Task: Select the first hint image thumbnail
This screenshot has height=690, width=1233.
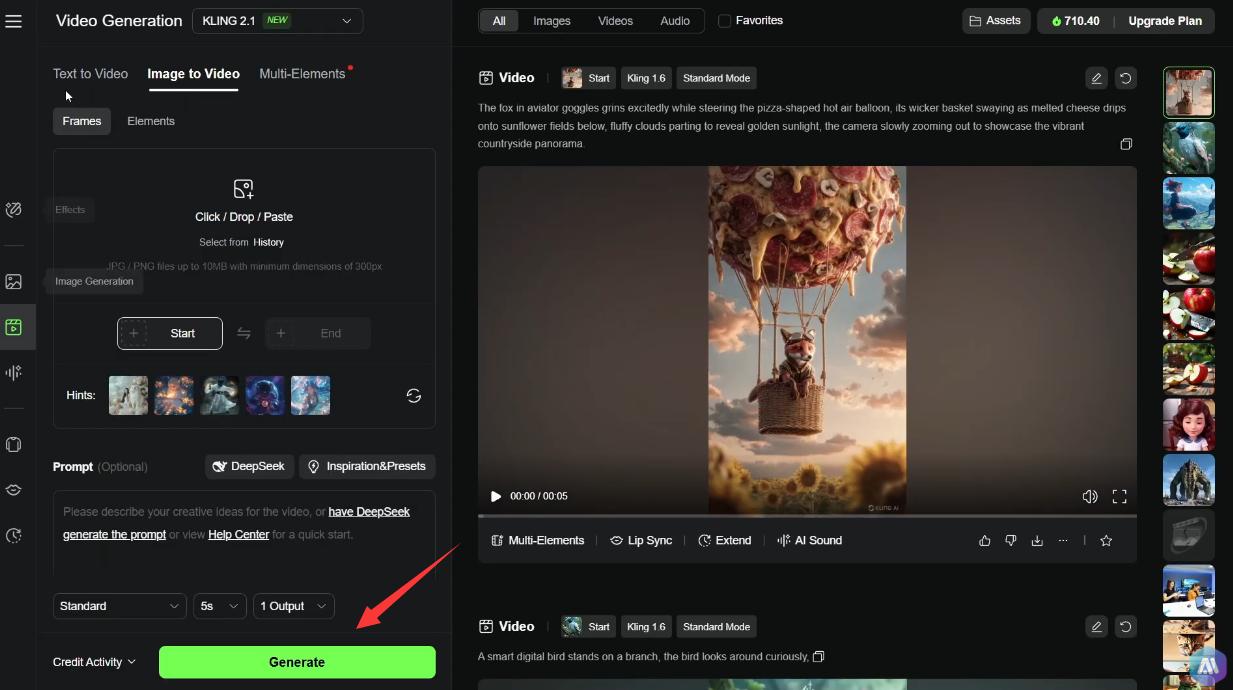Action: 128,395
